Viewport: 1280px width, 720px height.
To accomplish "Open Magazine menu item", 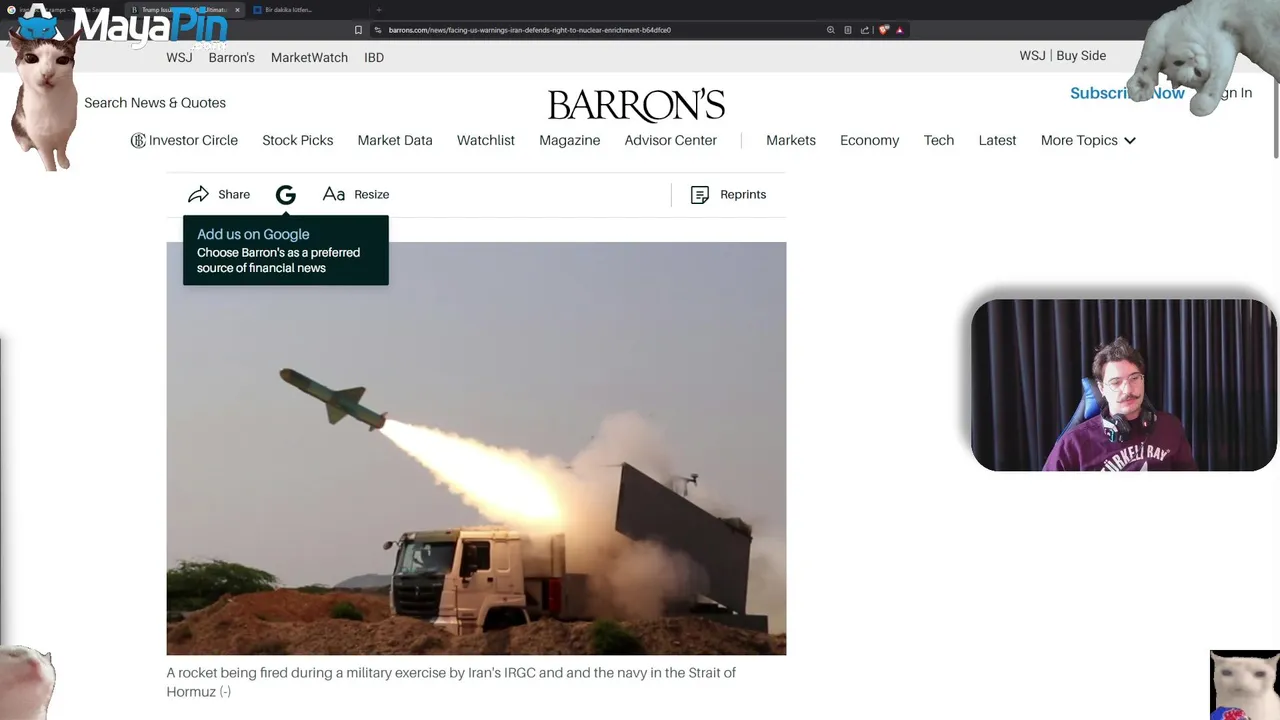I will tap(570, 141).
